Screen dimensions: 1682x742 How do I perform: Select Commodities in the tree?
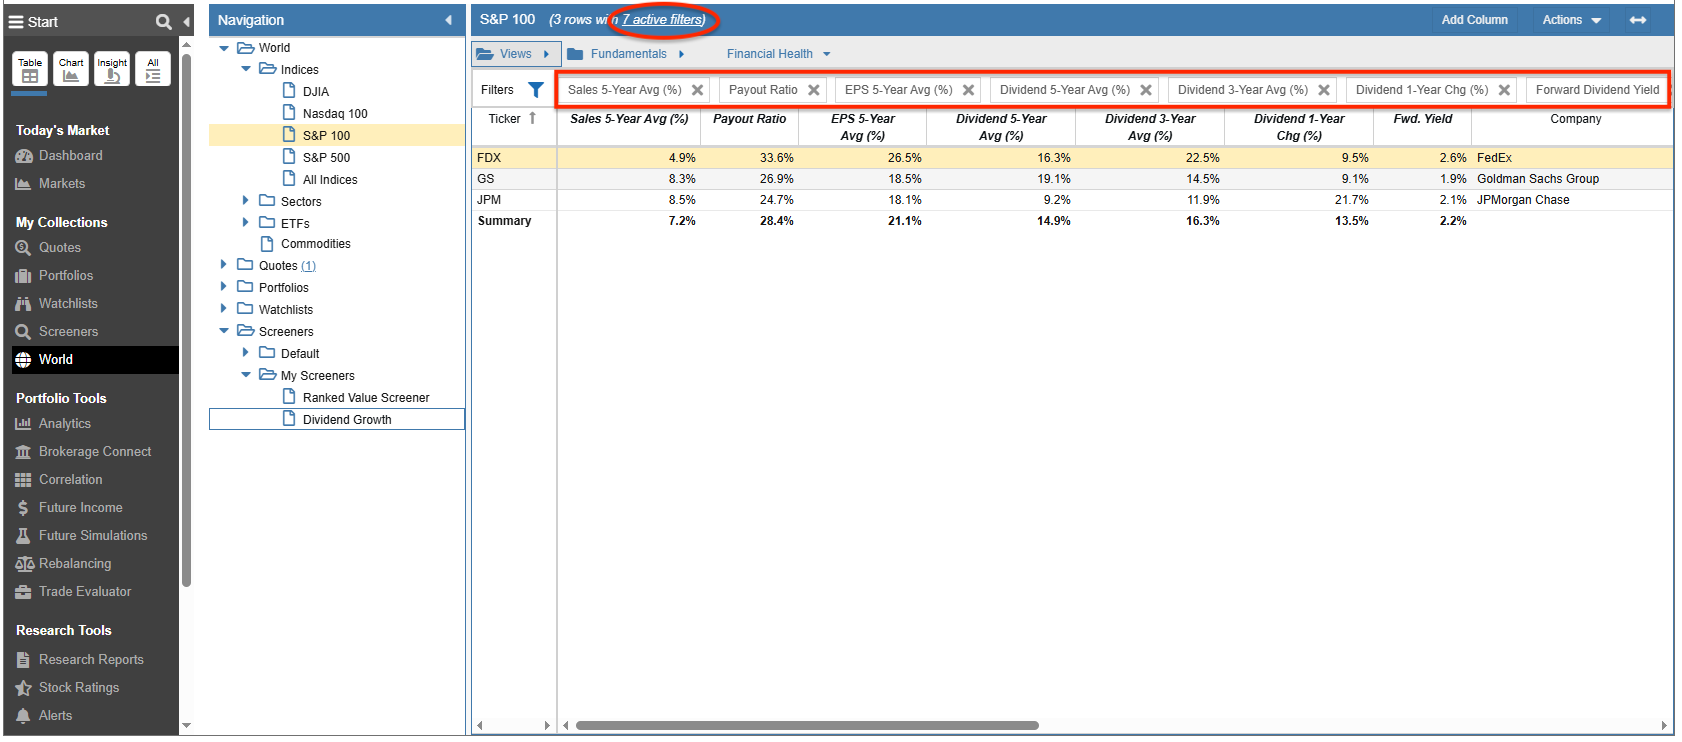tap(316, 244)
